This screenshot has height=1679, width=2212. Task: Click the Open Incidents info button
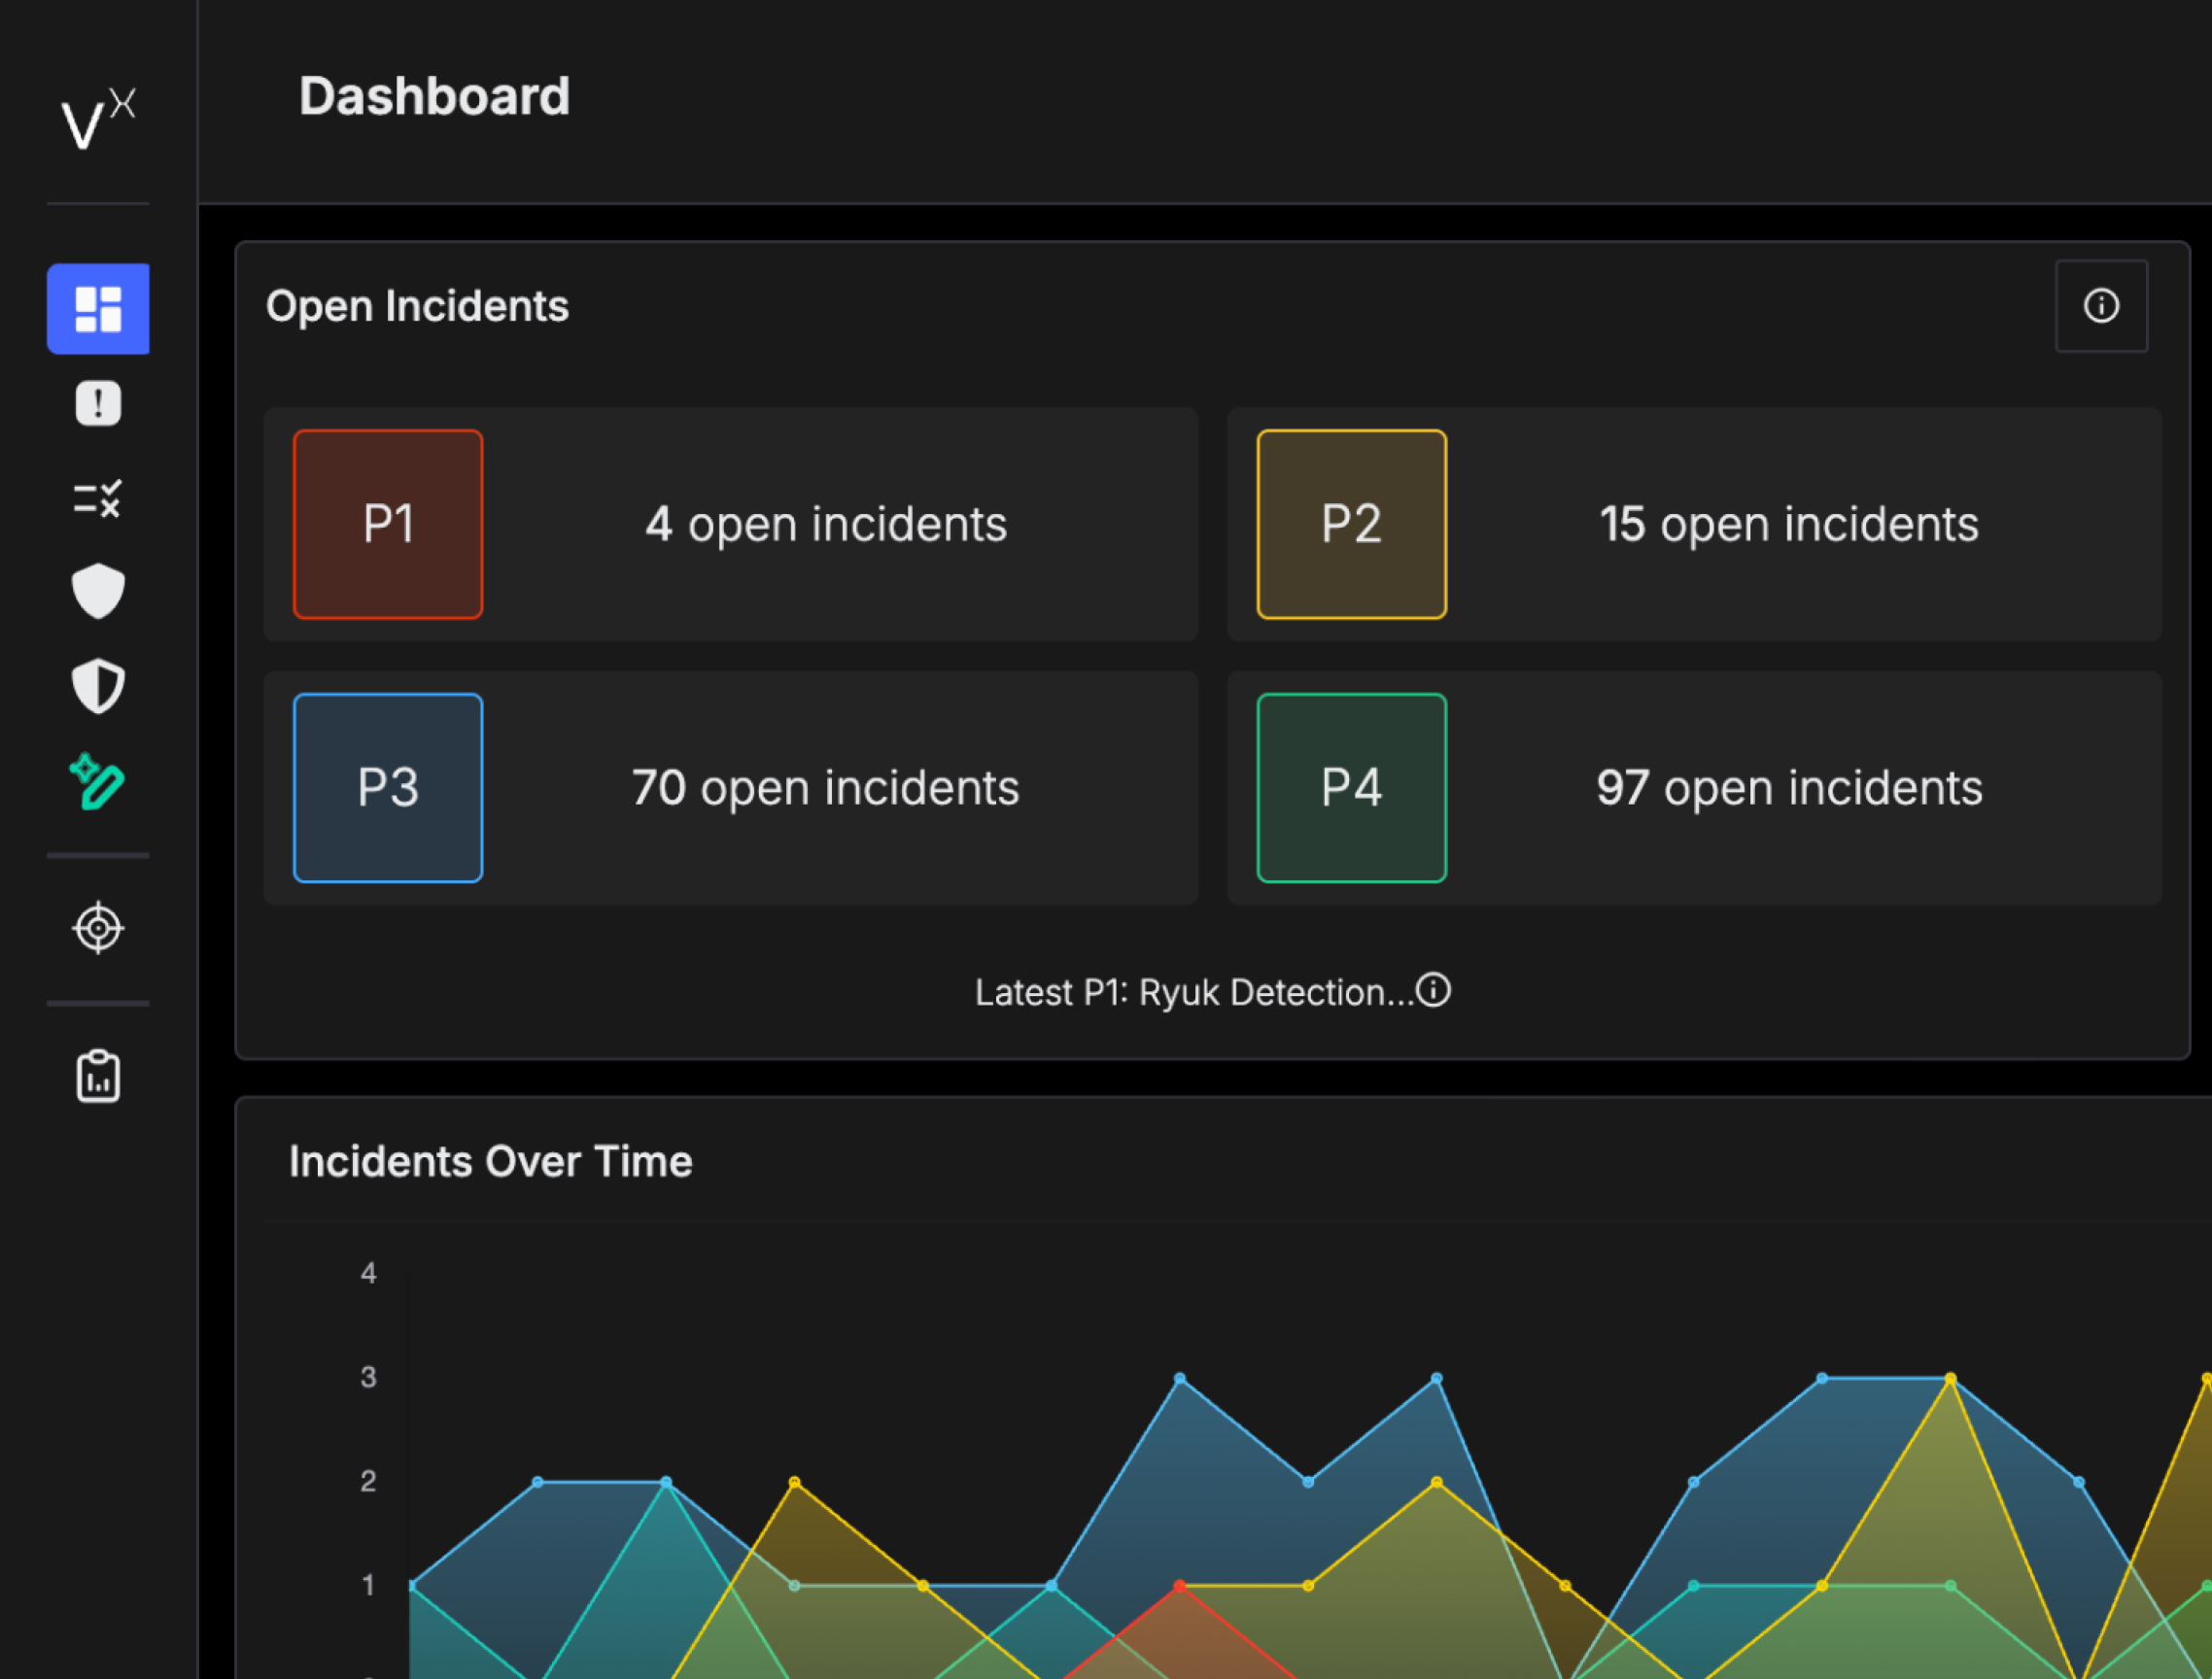click(2100, 306)
